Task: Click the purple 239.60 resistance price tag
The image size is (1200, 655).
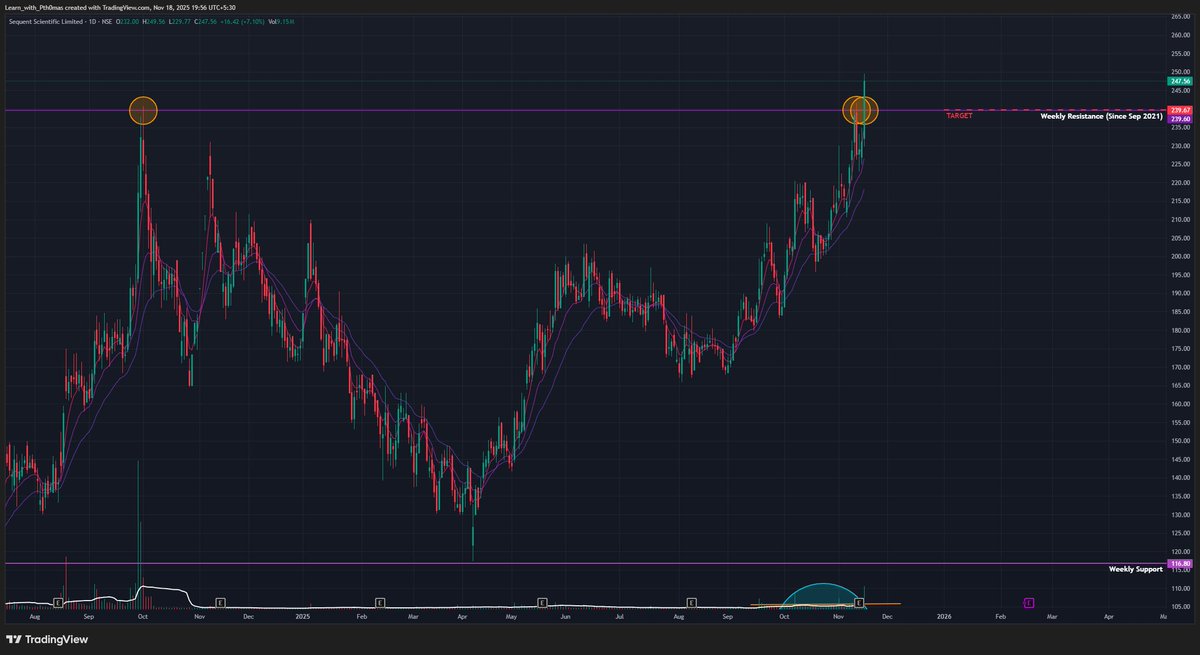Action: click(1180, 119)
